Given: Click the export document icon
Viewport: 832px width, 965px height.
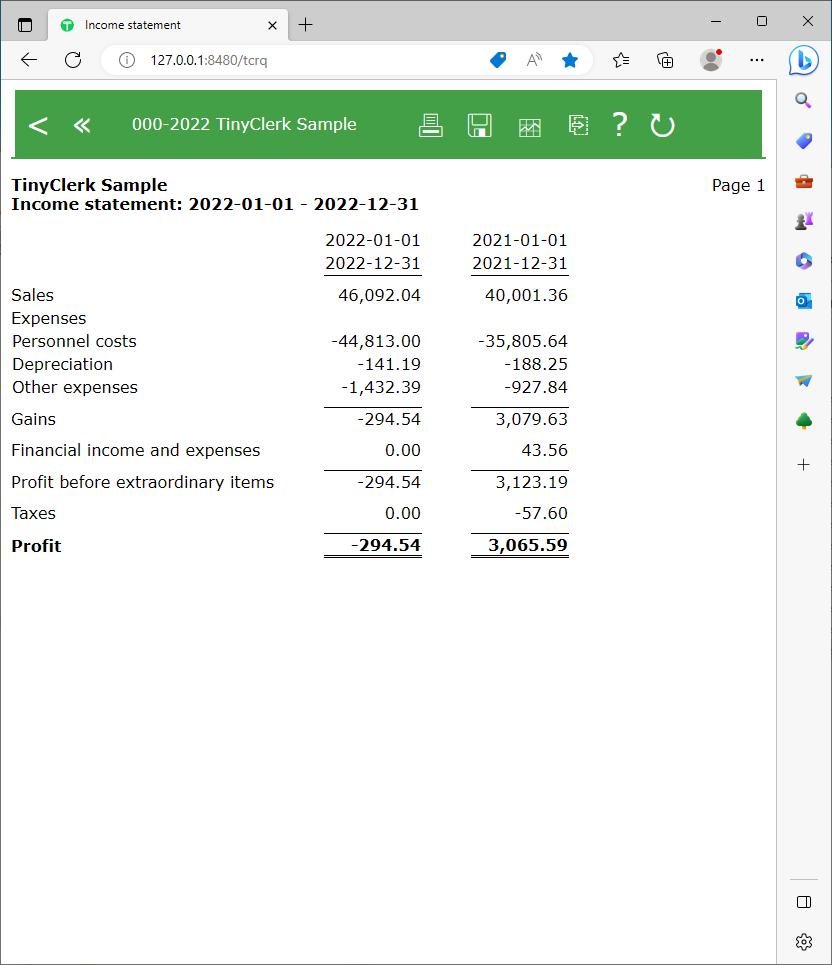Looking at the screenshot, I should point(578,125).
